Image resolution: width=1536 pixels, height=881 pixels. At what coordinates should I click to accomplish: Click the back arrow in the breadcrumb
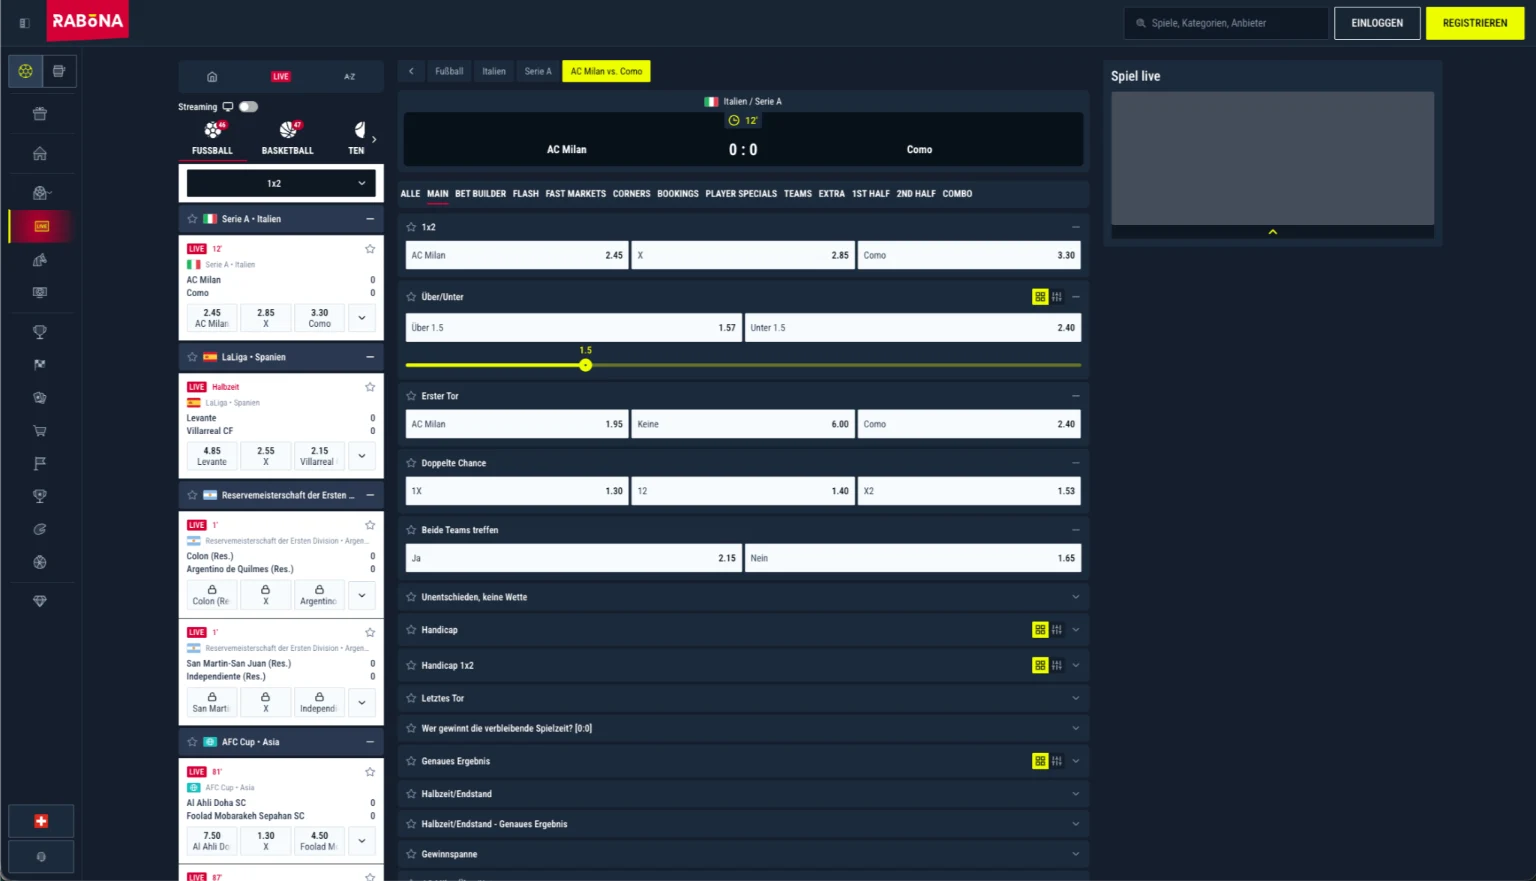(x=411, y=71)
